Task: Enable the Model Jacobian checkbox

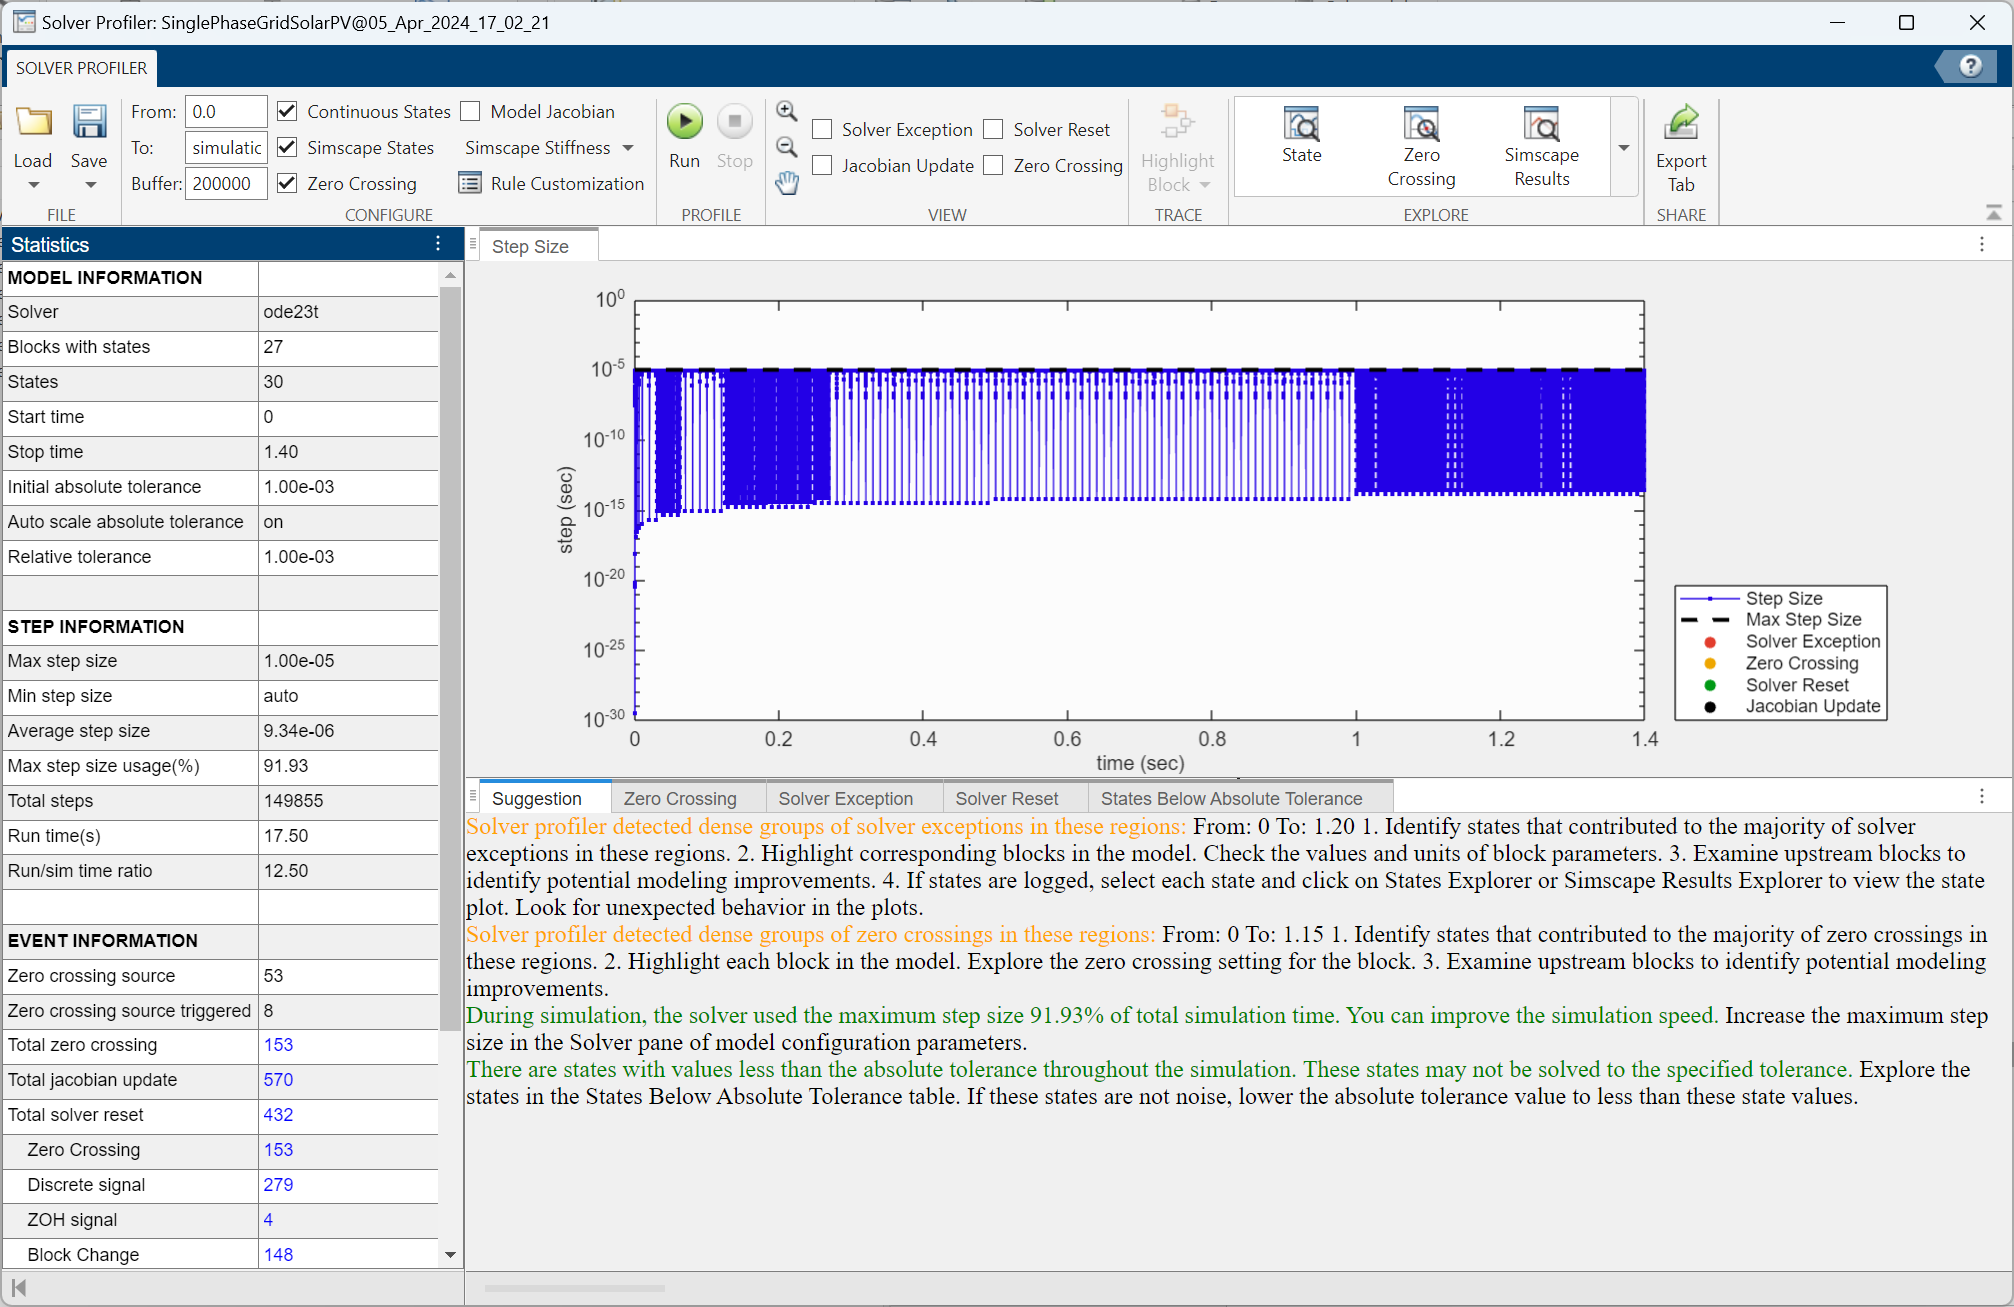Action: [471, 112]
